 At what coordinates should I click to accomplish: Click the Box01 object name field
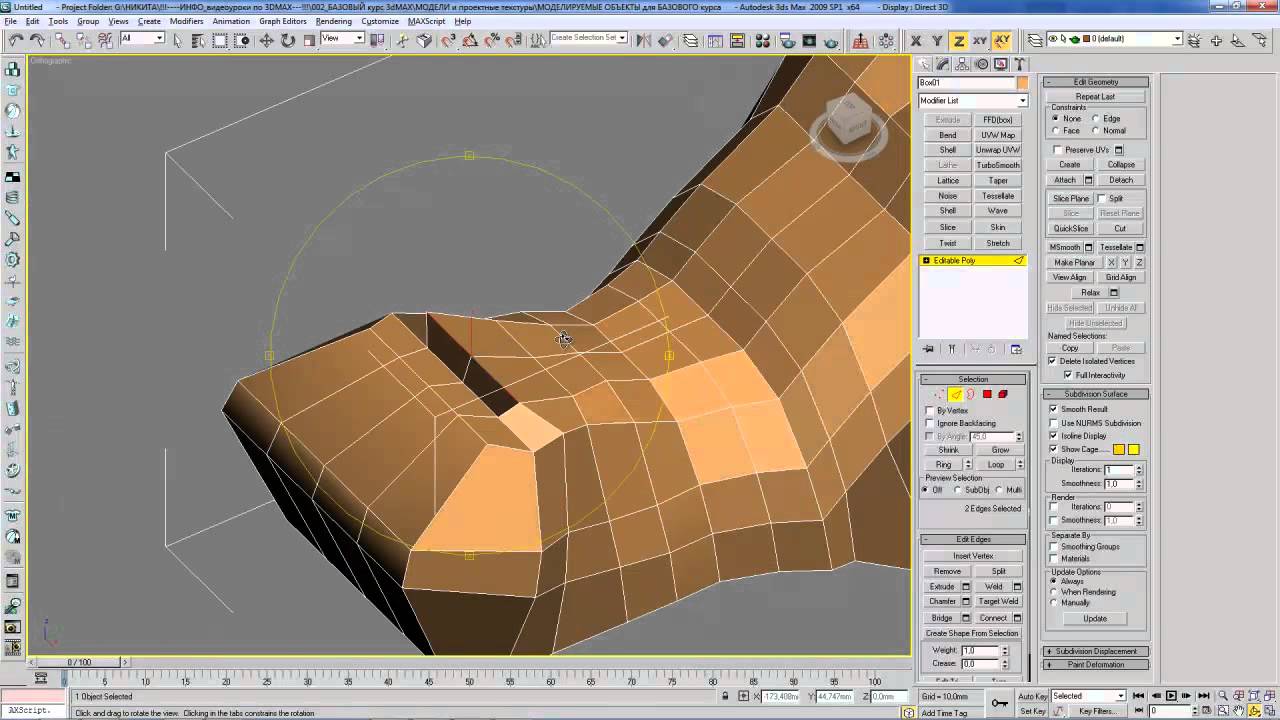tap(966, 83)
